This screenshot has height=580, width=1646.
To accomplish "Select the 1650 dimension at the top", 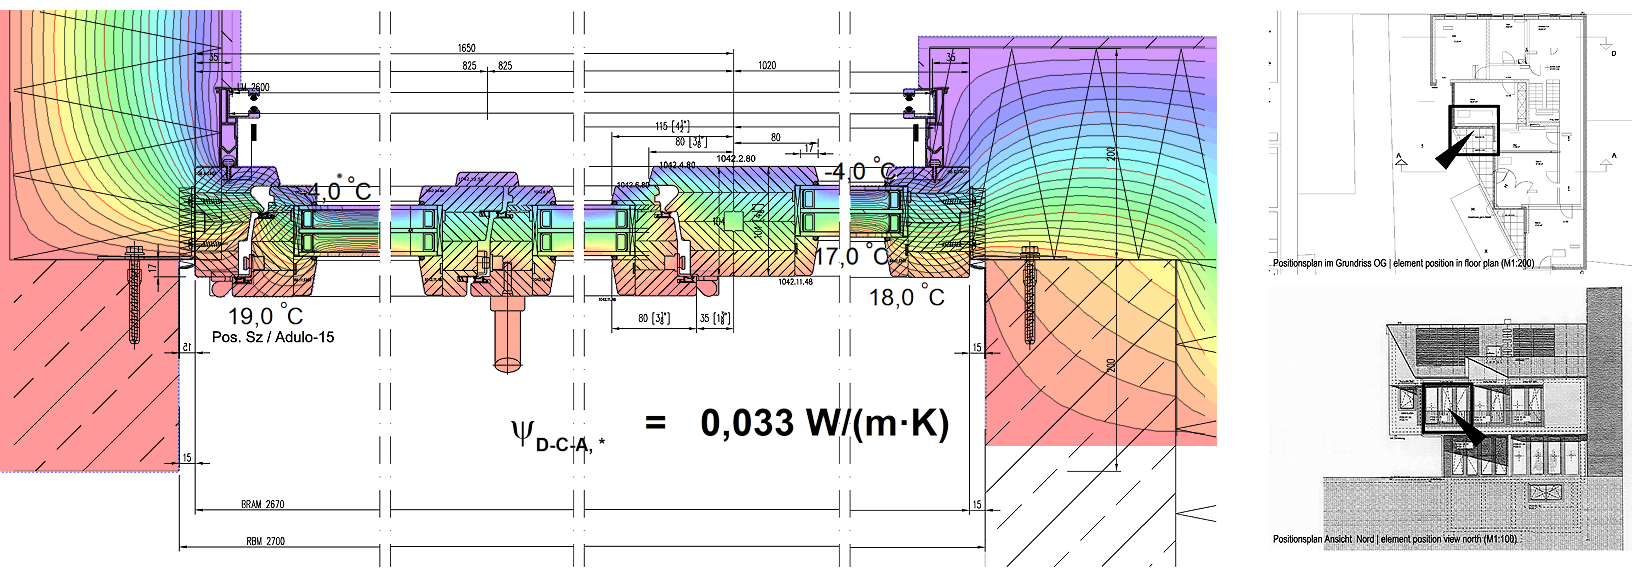I will click(466, 48).
